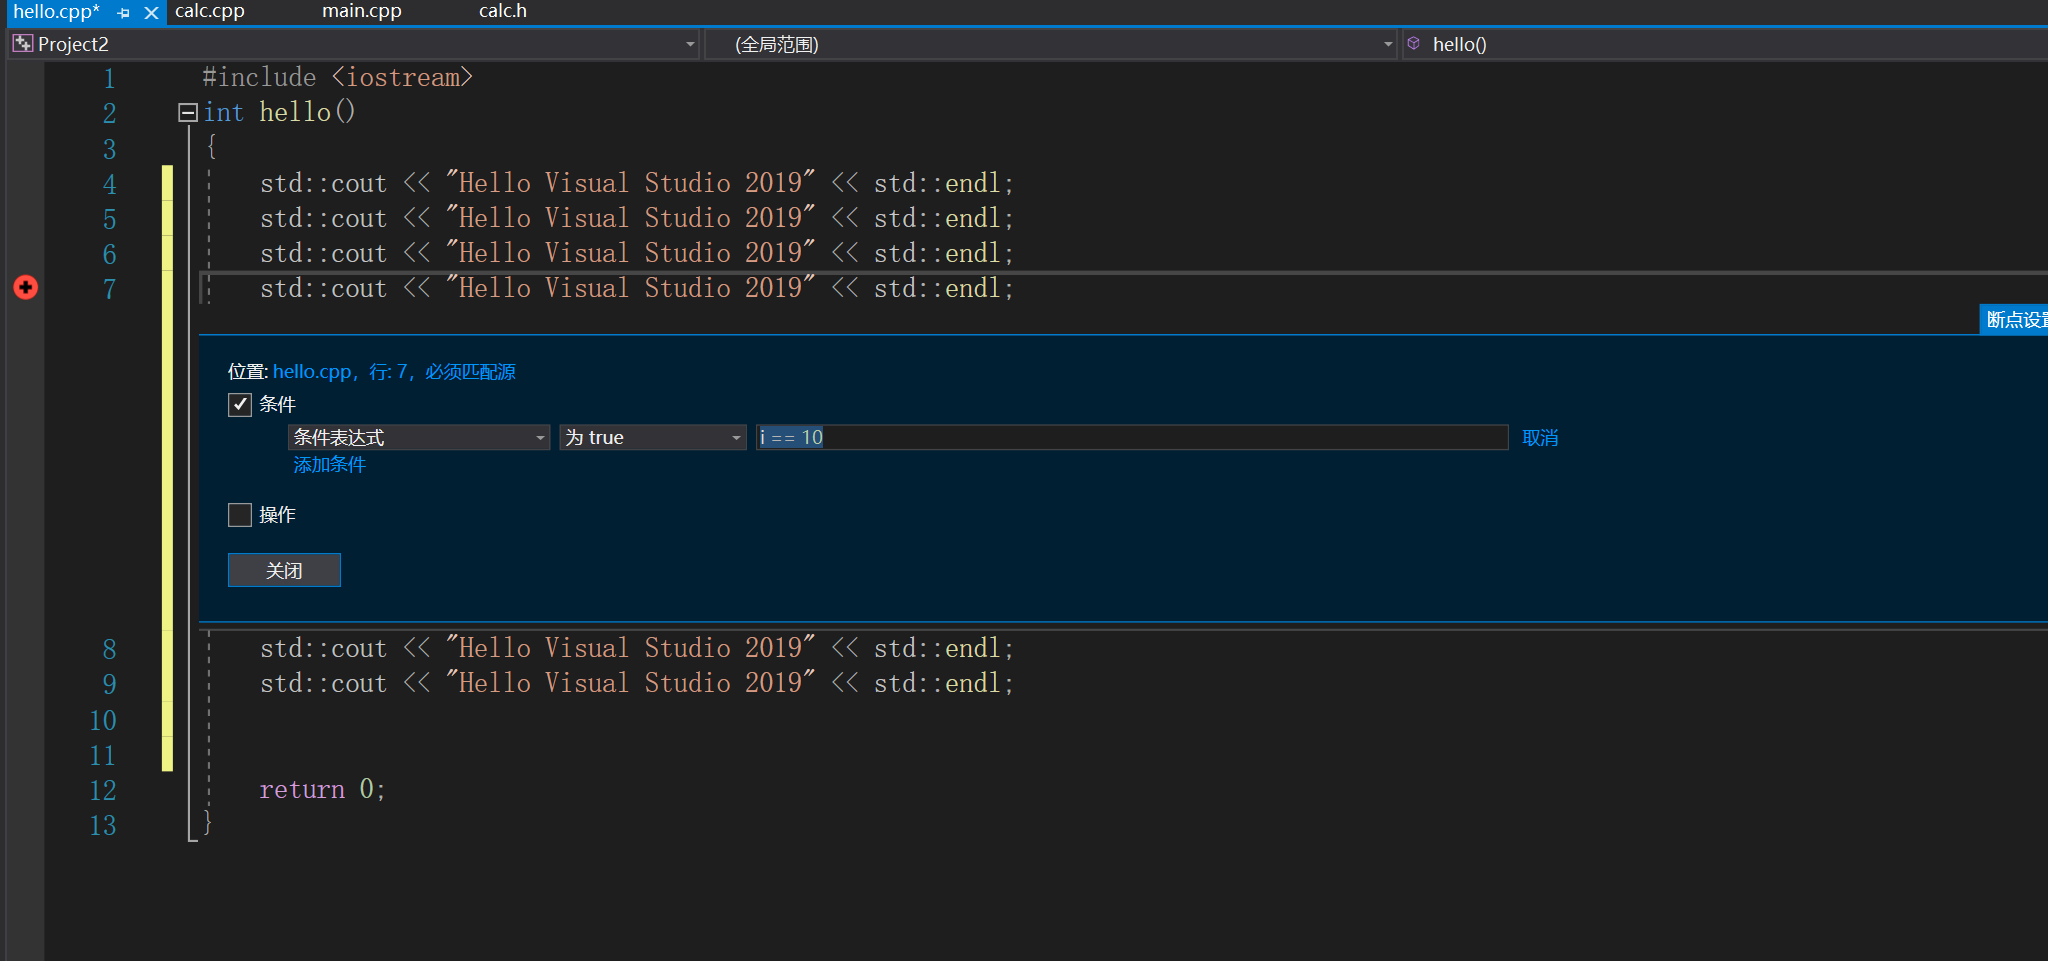Open the 为 true comparison dropdown

pyautogui.click(x=653, y=437)
